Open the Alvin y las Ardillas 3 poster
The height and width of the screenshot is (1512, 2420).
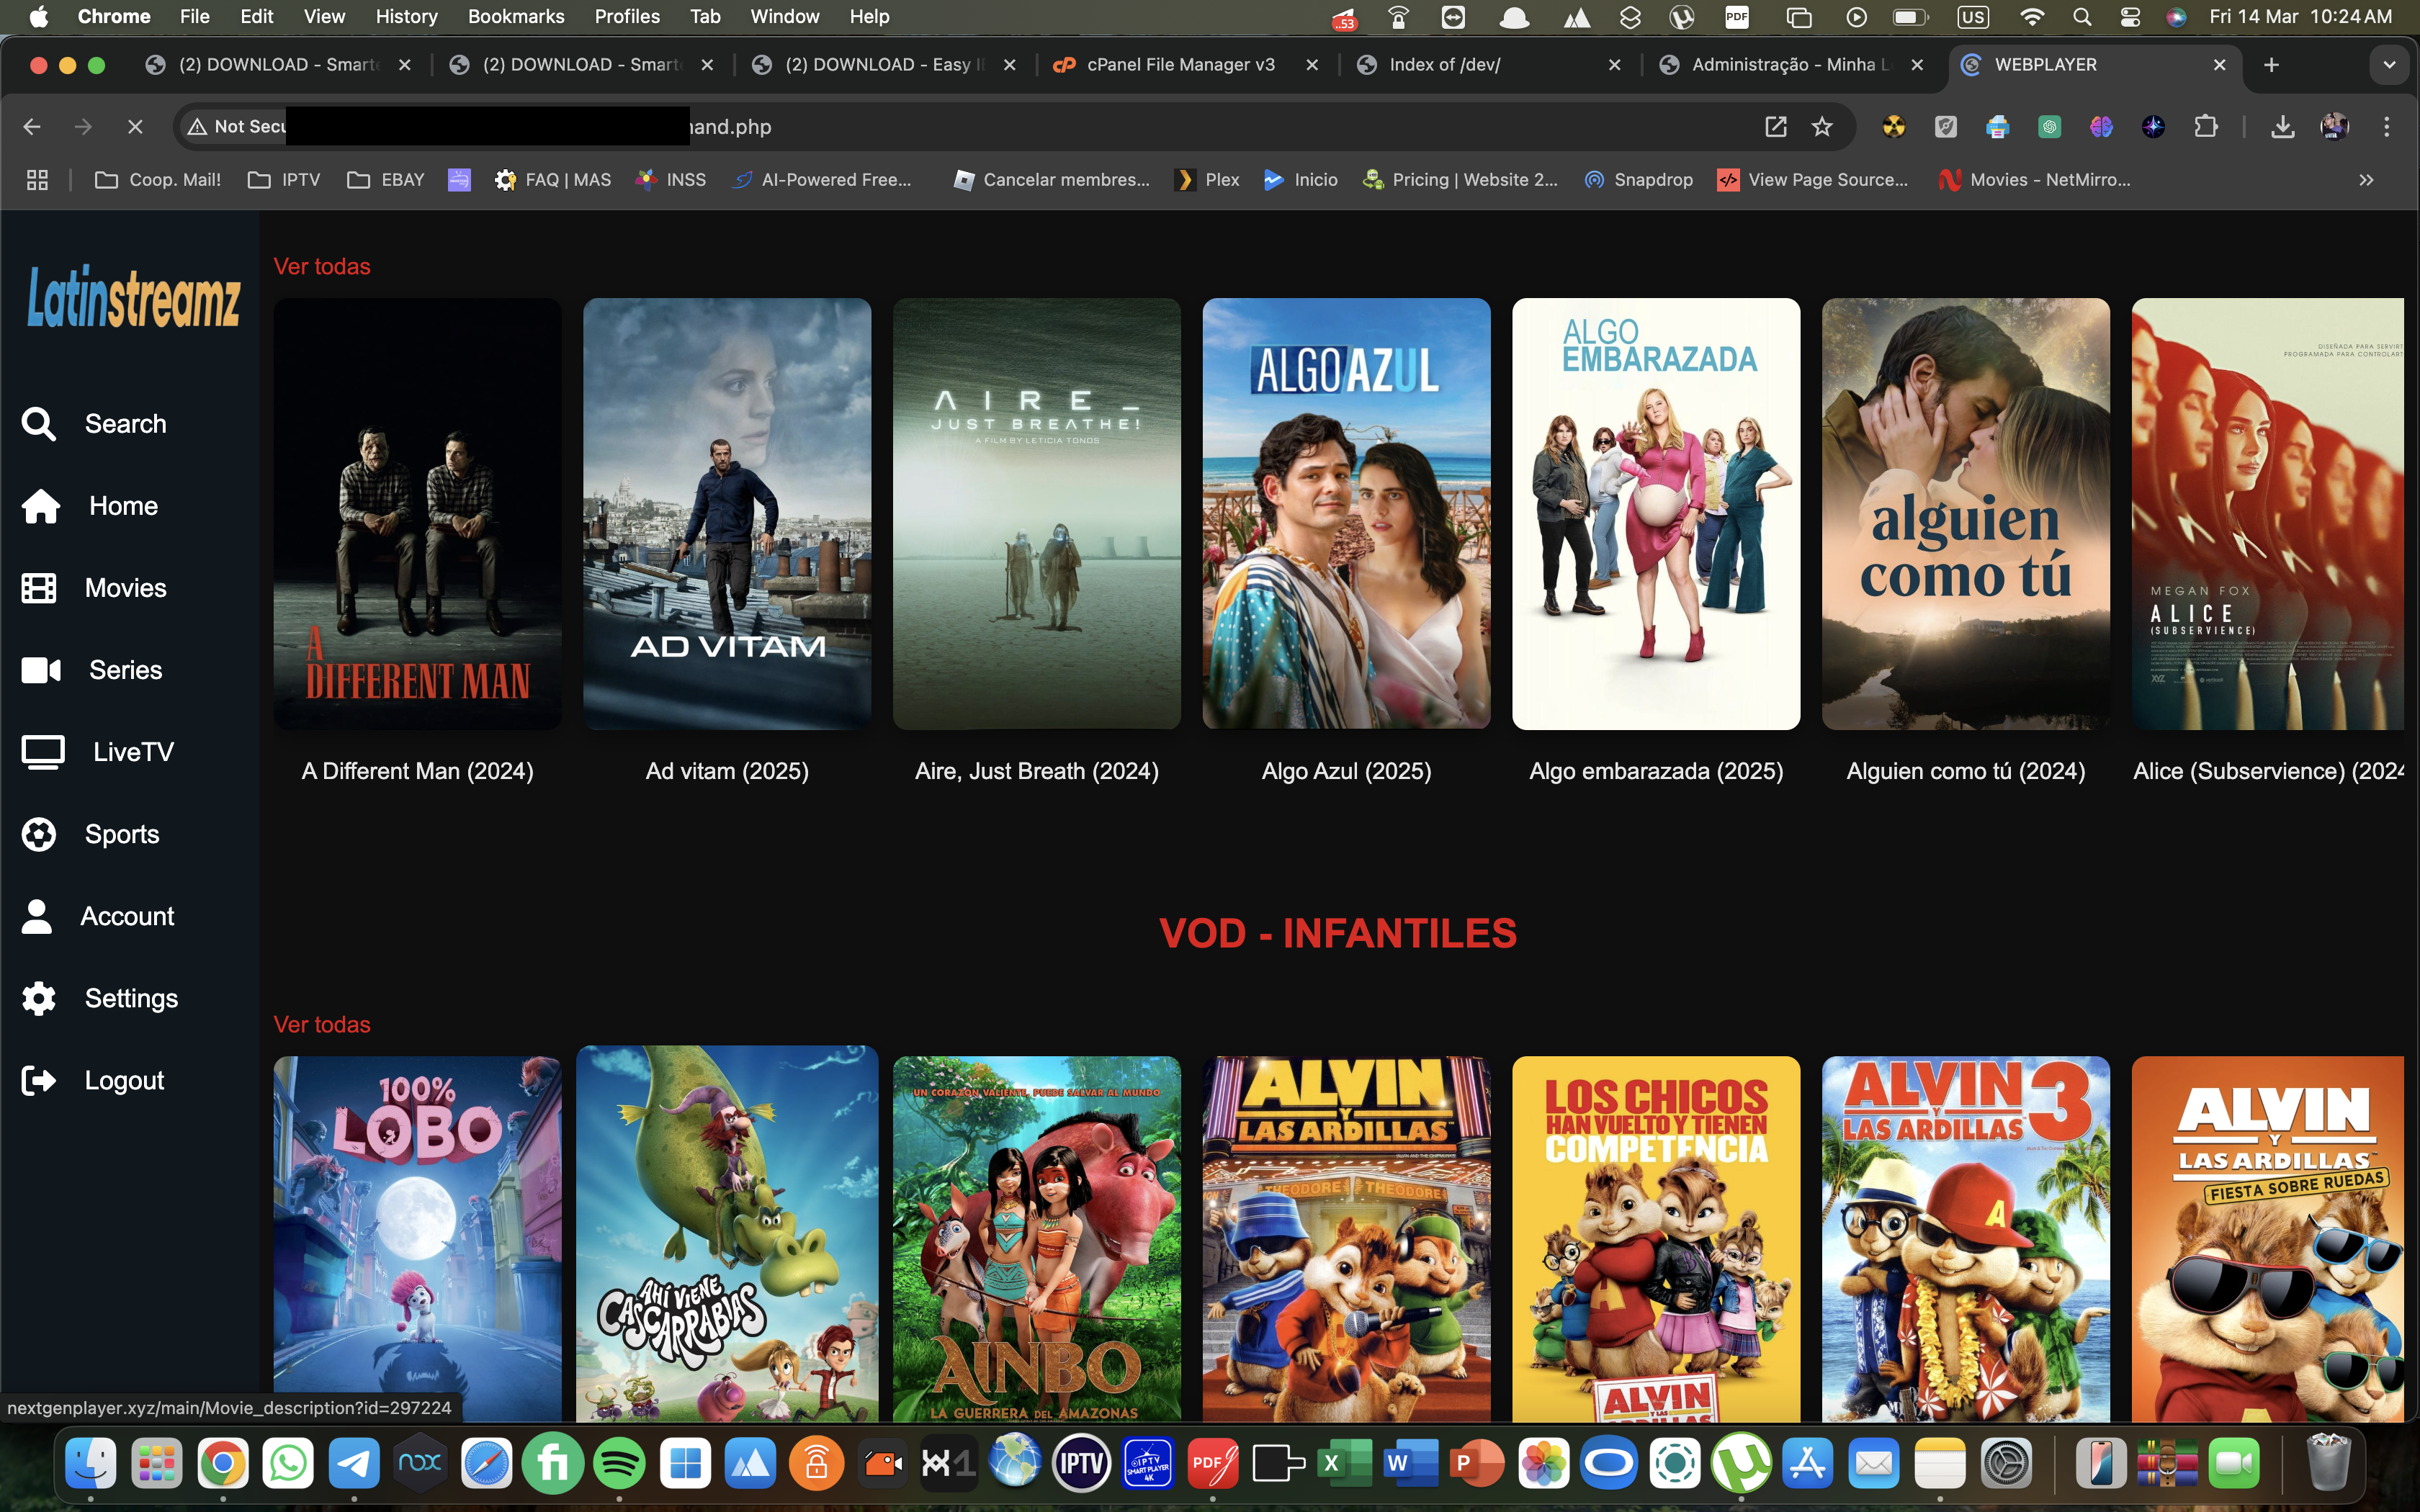(1965, 1235)
